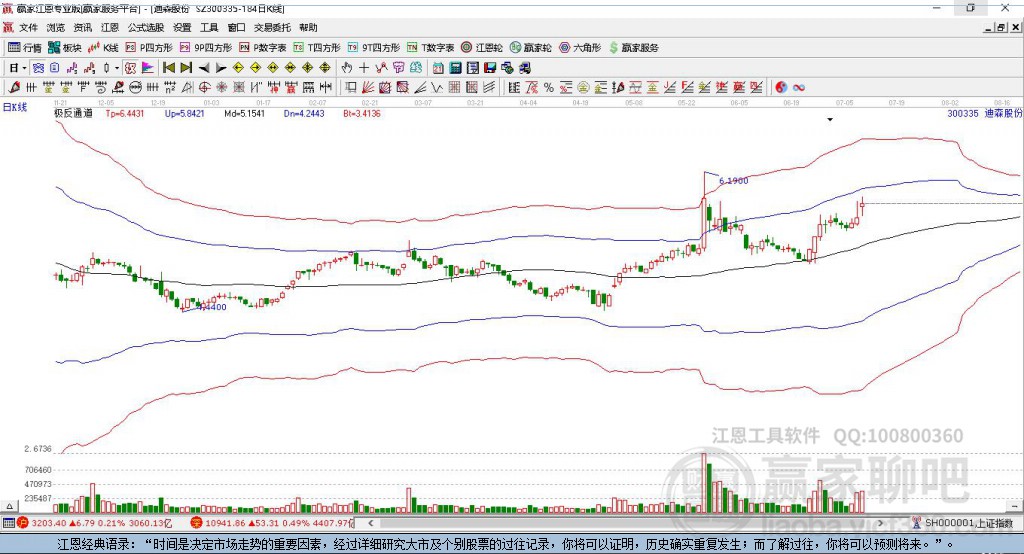Select the hand pan tool
Image resolution: width=1024 pixels, height=554 pixels.
pyautogui.click(x=347, y=68)
